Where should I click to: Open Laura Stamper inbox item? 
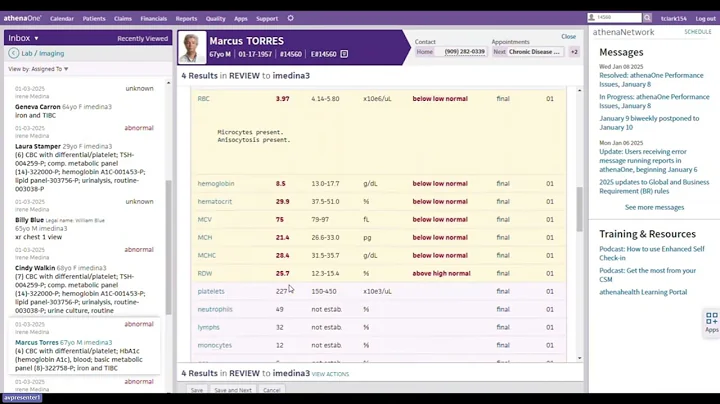click(x=84, y=158)
